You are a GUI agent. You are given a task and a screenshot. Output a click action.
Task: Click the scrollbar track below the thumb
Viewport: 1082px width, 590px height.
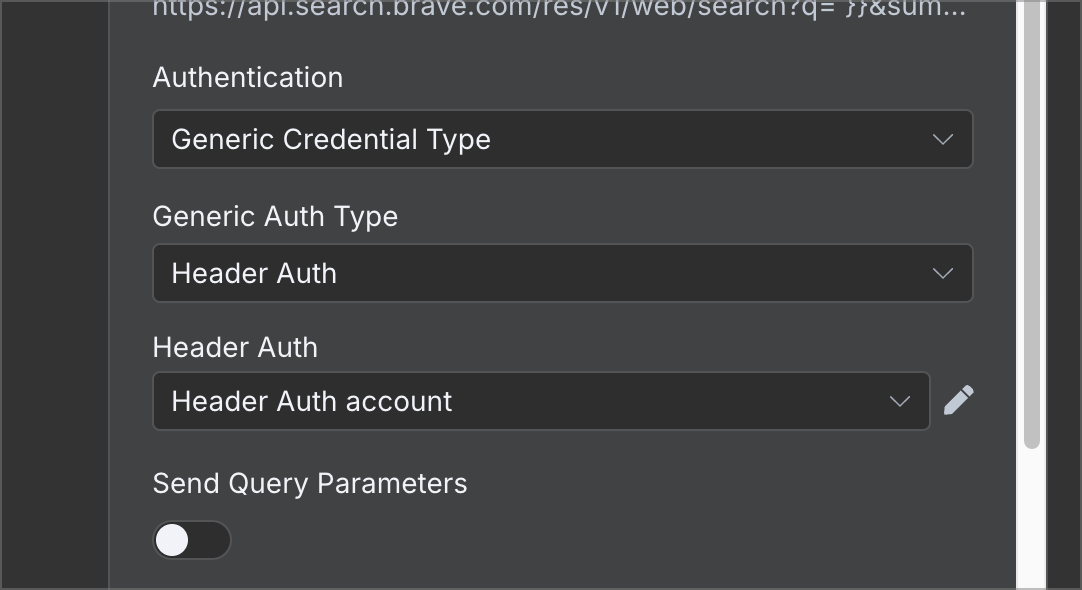click(x=1032, y=519)
